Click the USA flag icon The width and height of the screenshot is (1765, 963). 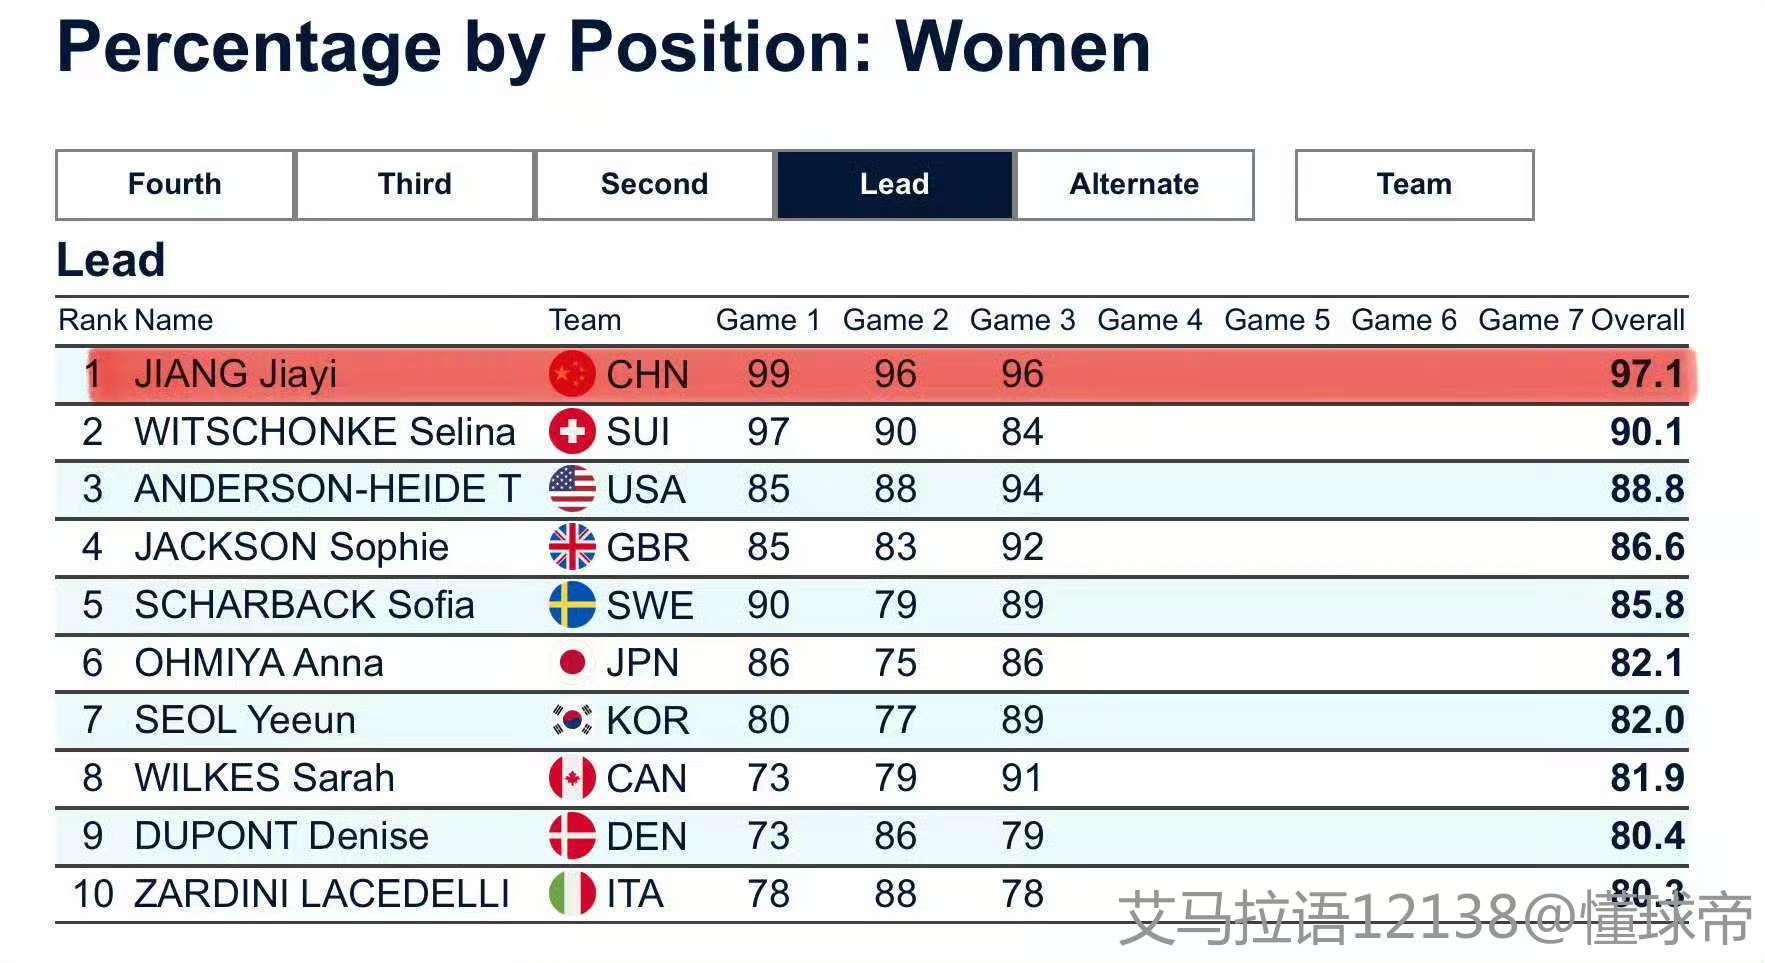pos(572,489)
